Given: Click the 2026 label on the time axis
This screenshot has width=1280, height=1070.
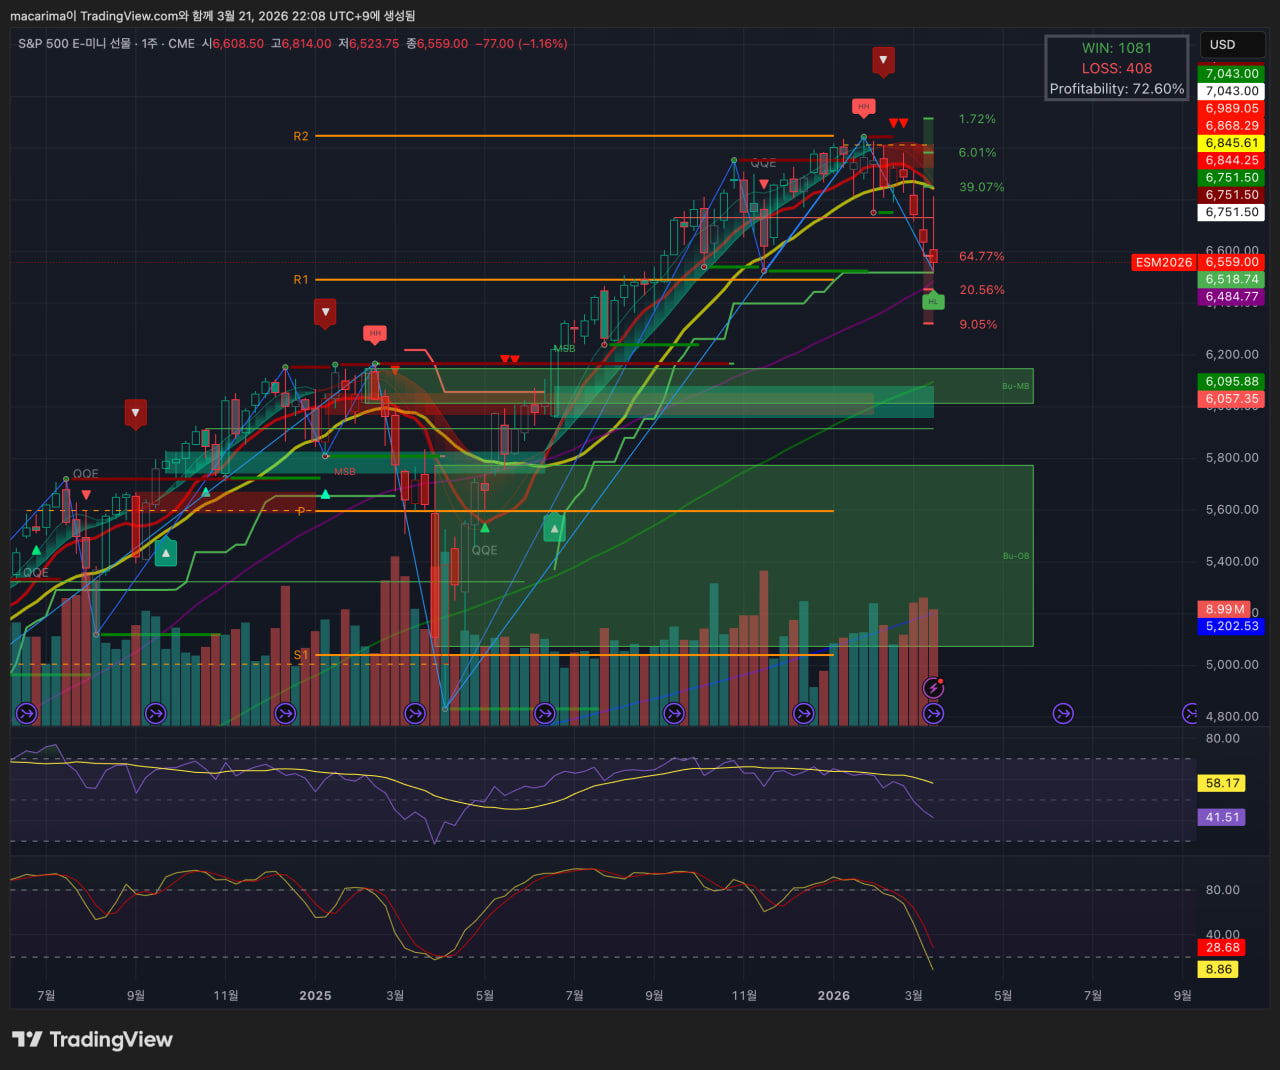Looking at the screenshot, I should (x=833, y=995).
